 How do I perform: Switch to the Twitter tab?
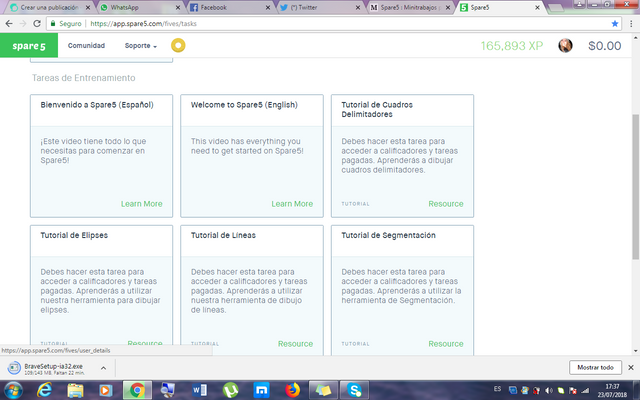316,8
